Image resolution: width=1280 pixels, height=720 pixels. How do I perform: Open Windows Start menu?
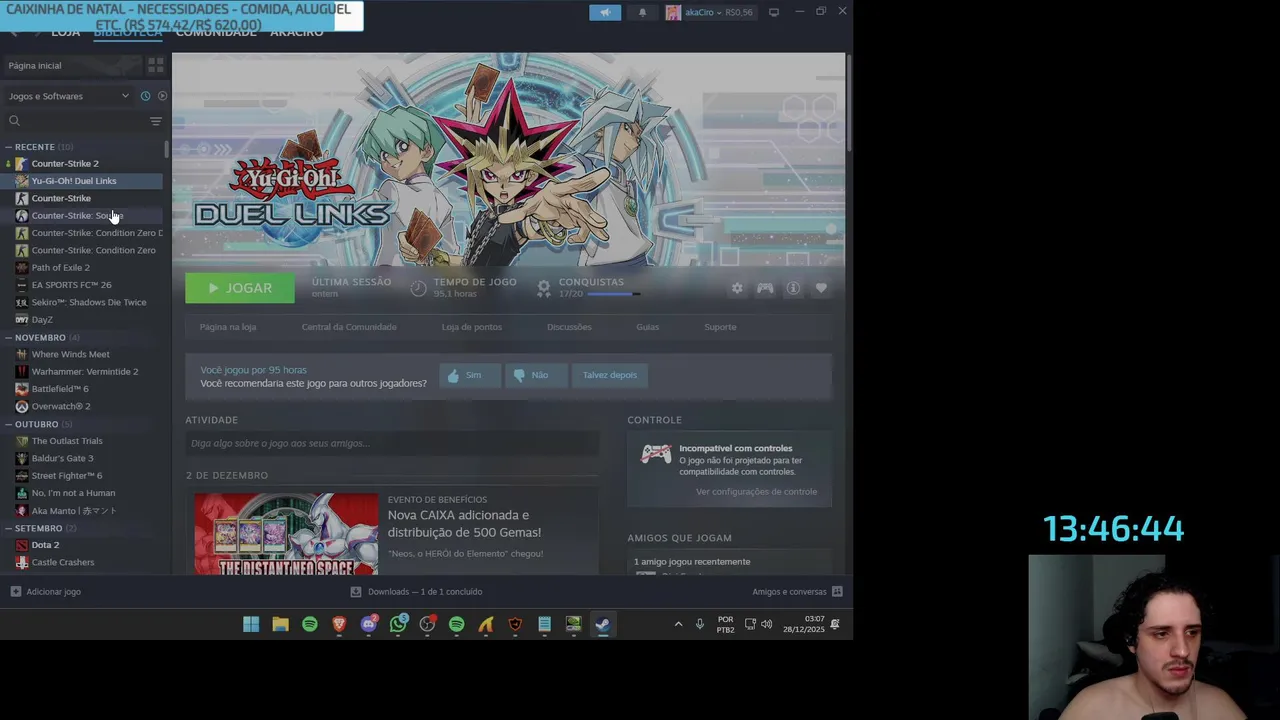[x=251, y=624]
